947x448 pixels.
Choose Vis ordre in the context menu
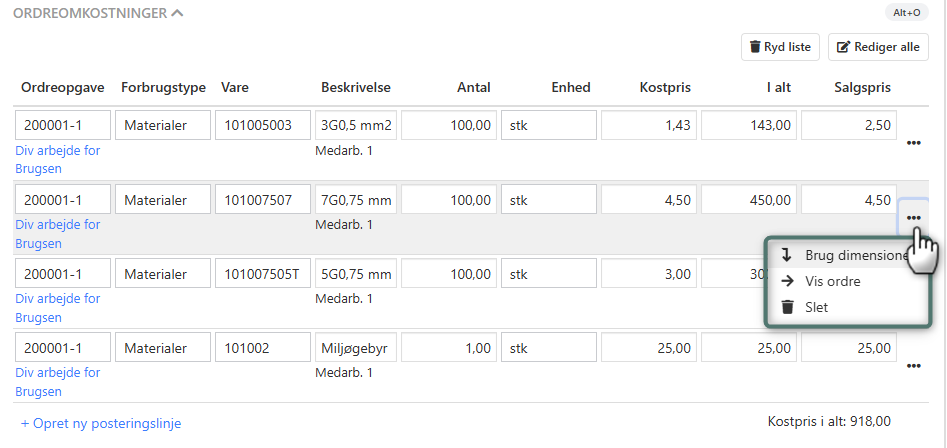(832, 281)
